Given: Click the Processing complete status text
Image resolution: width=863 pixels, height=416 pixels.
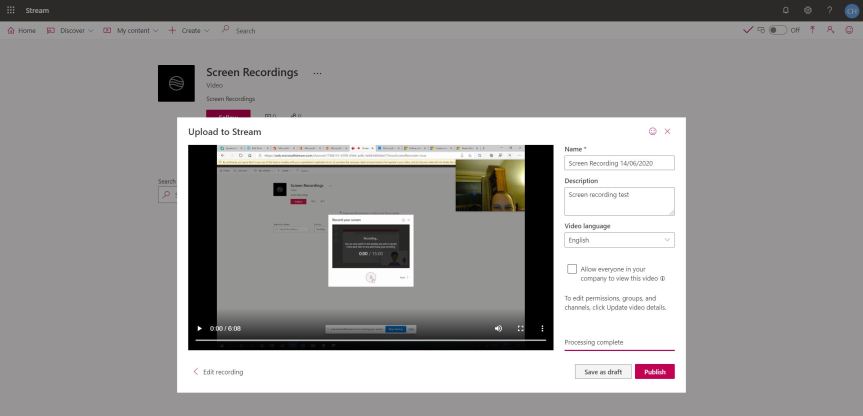Looking at the screenshot, I should [x=594, y=342].
